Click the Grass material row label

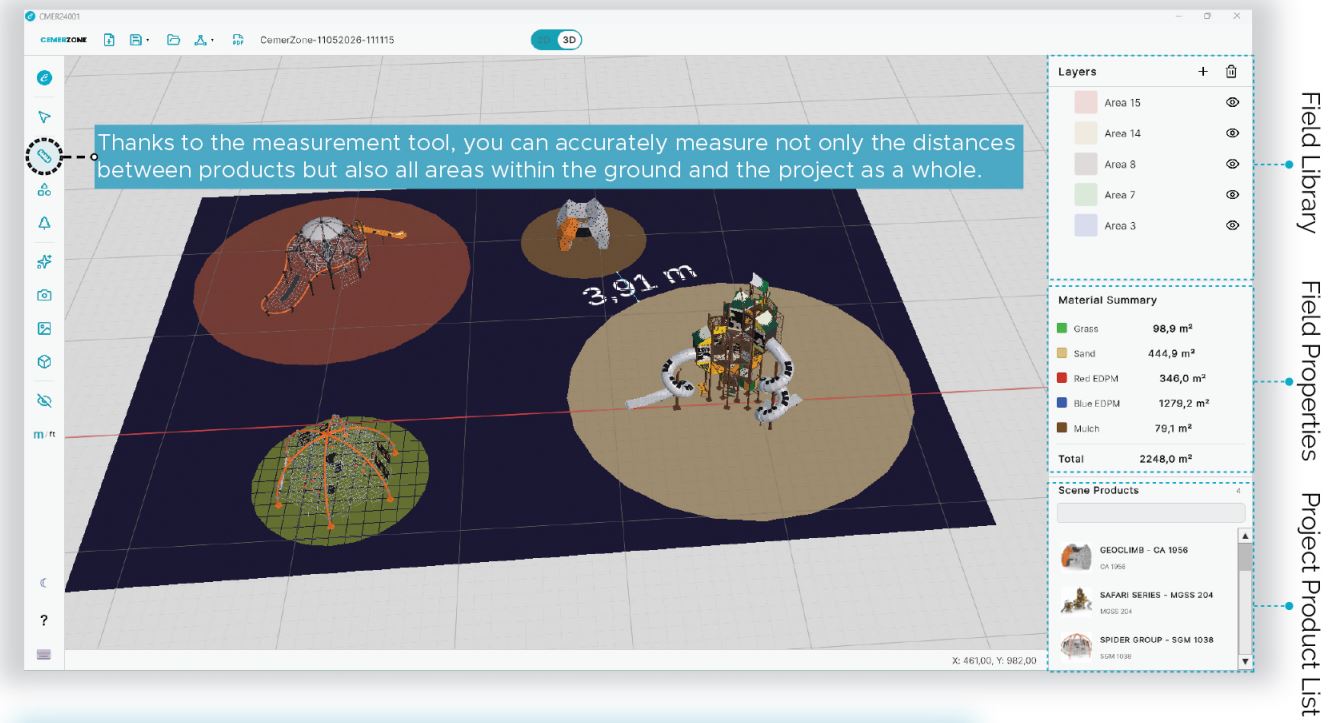pyautogui.click(x=1086, y=328)
